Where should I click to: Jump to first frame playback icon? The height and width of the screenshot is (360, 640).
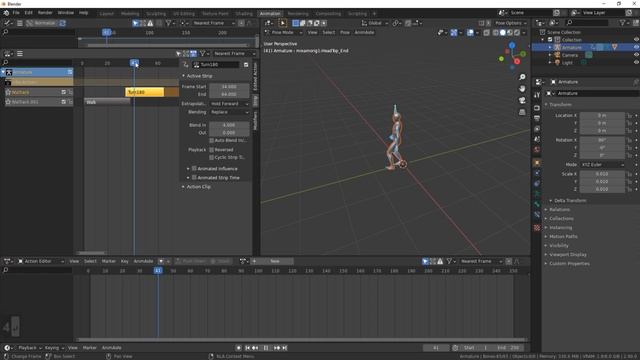[247, 348]
